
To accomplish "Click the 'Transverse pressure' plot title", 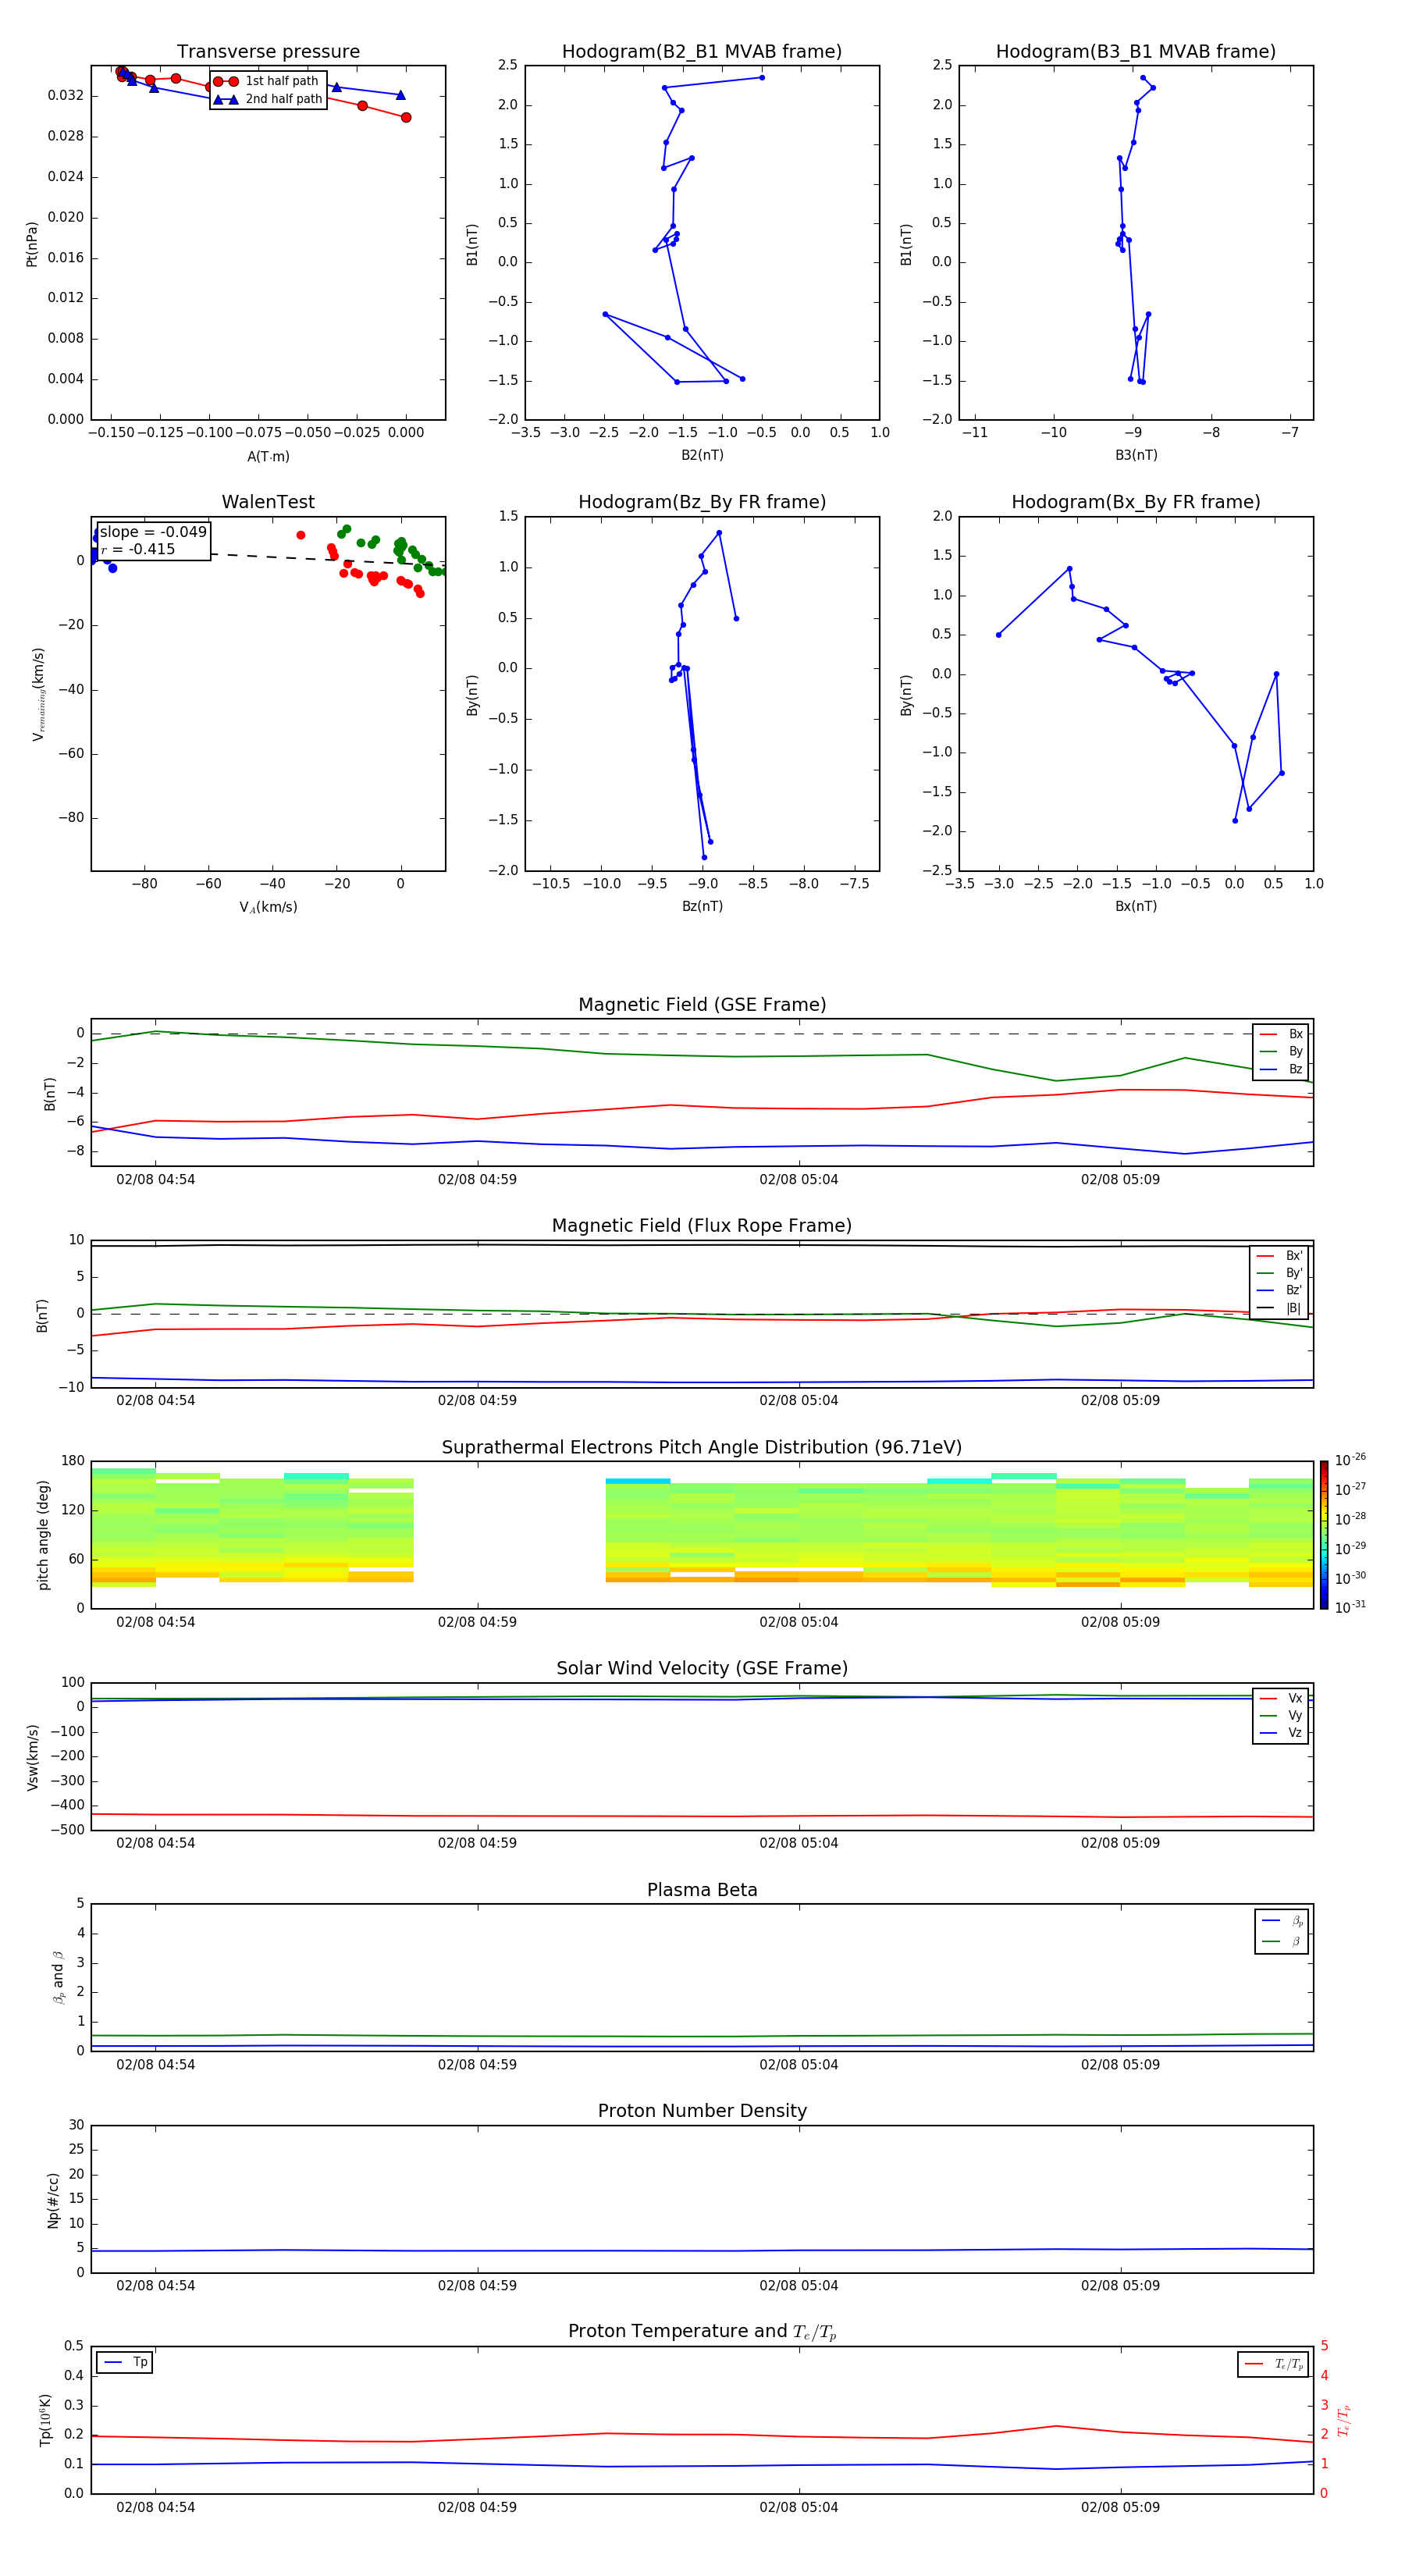I will [x=268, y=52].
